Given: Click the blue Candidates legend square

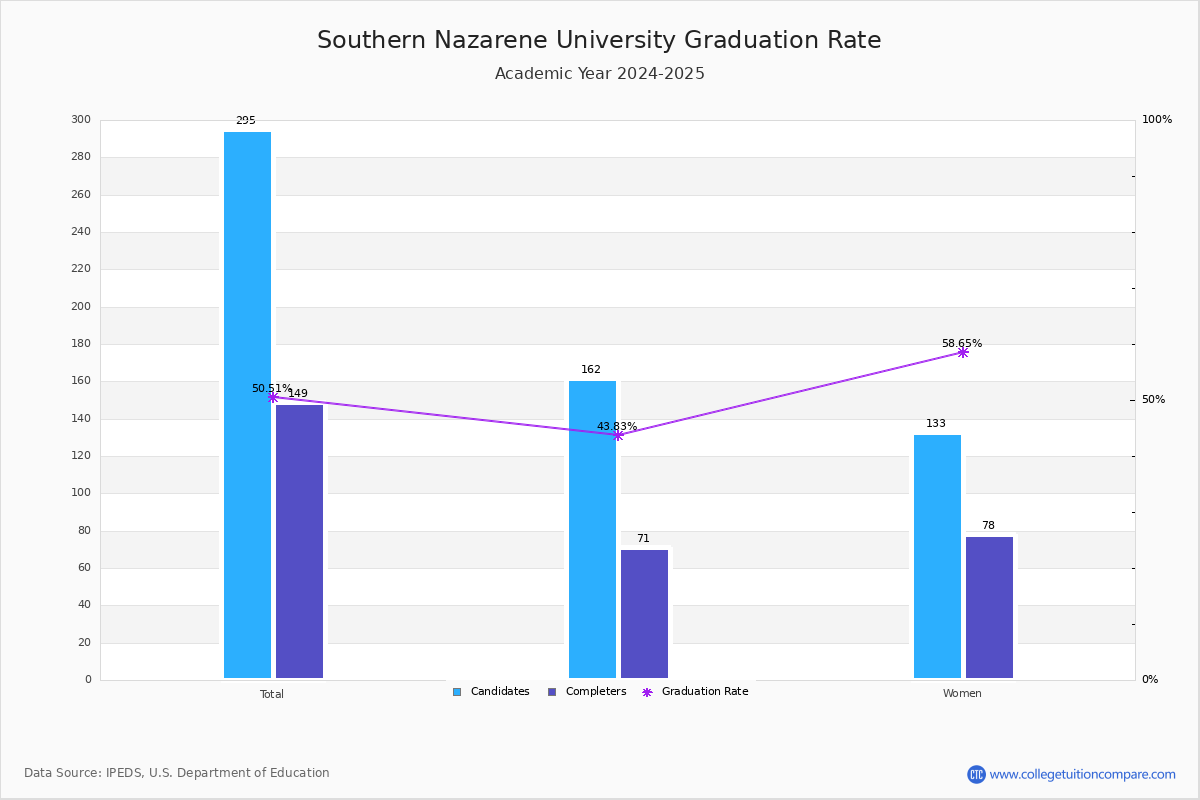Looking at the screenshot, I should [457, 692].
